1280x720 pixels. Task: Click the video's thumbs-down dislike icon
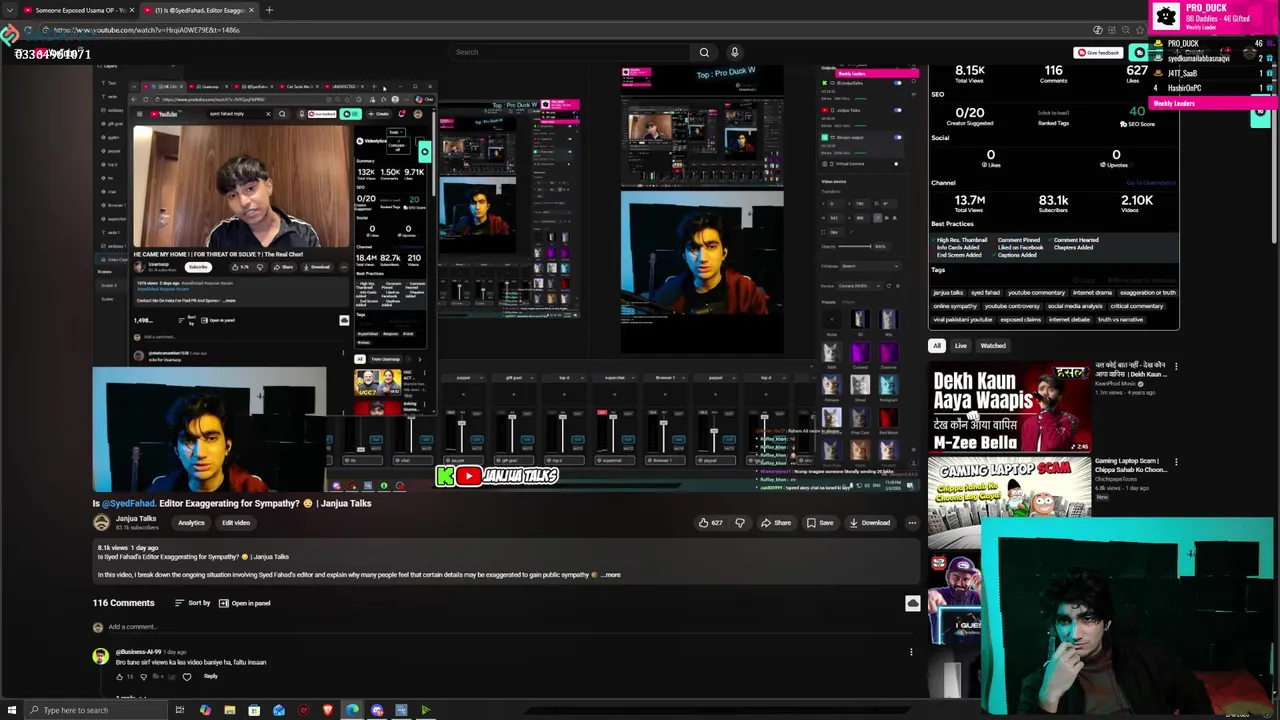(x=740, y=523)
